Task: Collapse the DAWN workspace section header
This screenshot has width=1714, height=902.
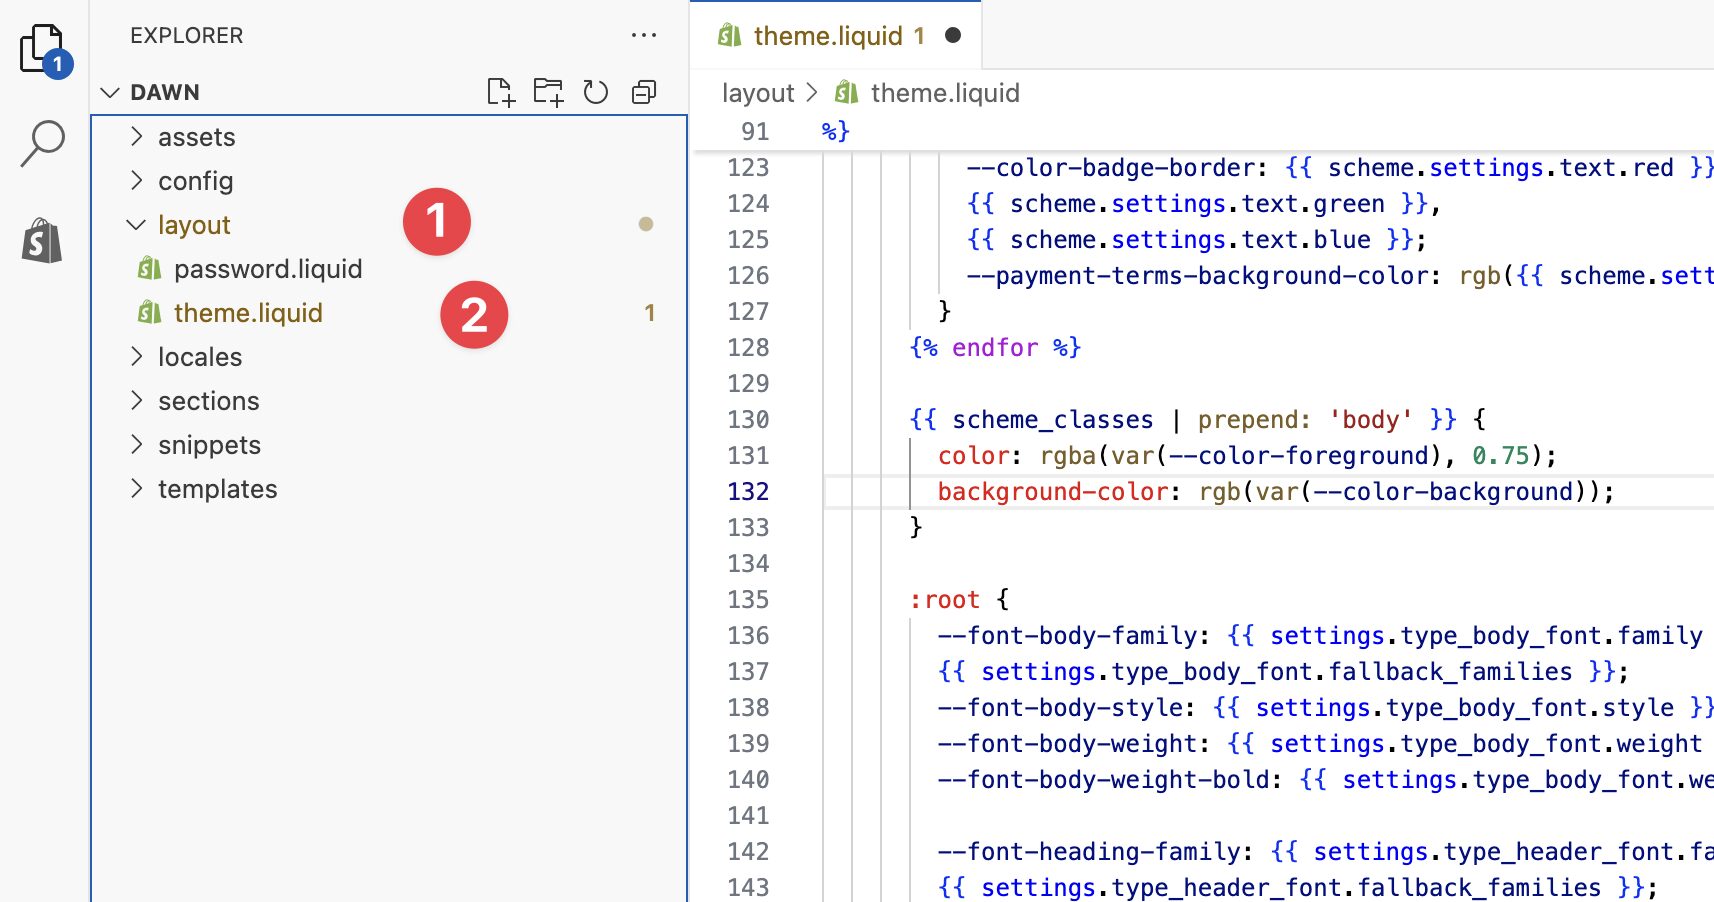Action: pyautogui.click(x=164, y=92)
